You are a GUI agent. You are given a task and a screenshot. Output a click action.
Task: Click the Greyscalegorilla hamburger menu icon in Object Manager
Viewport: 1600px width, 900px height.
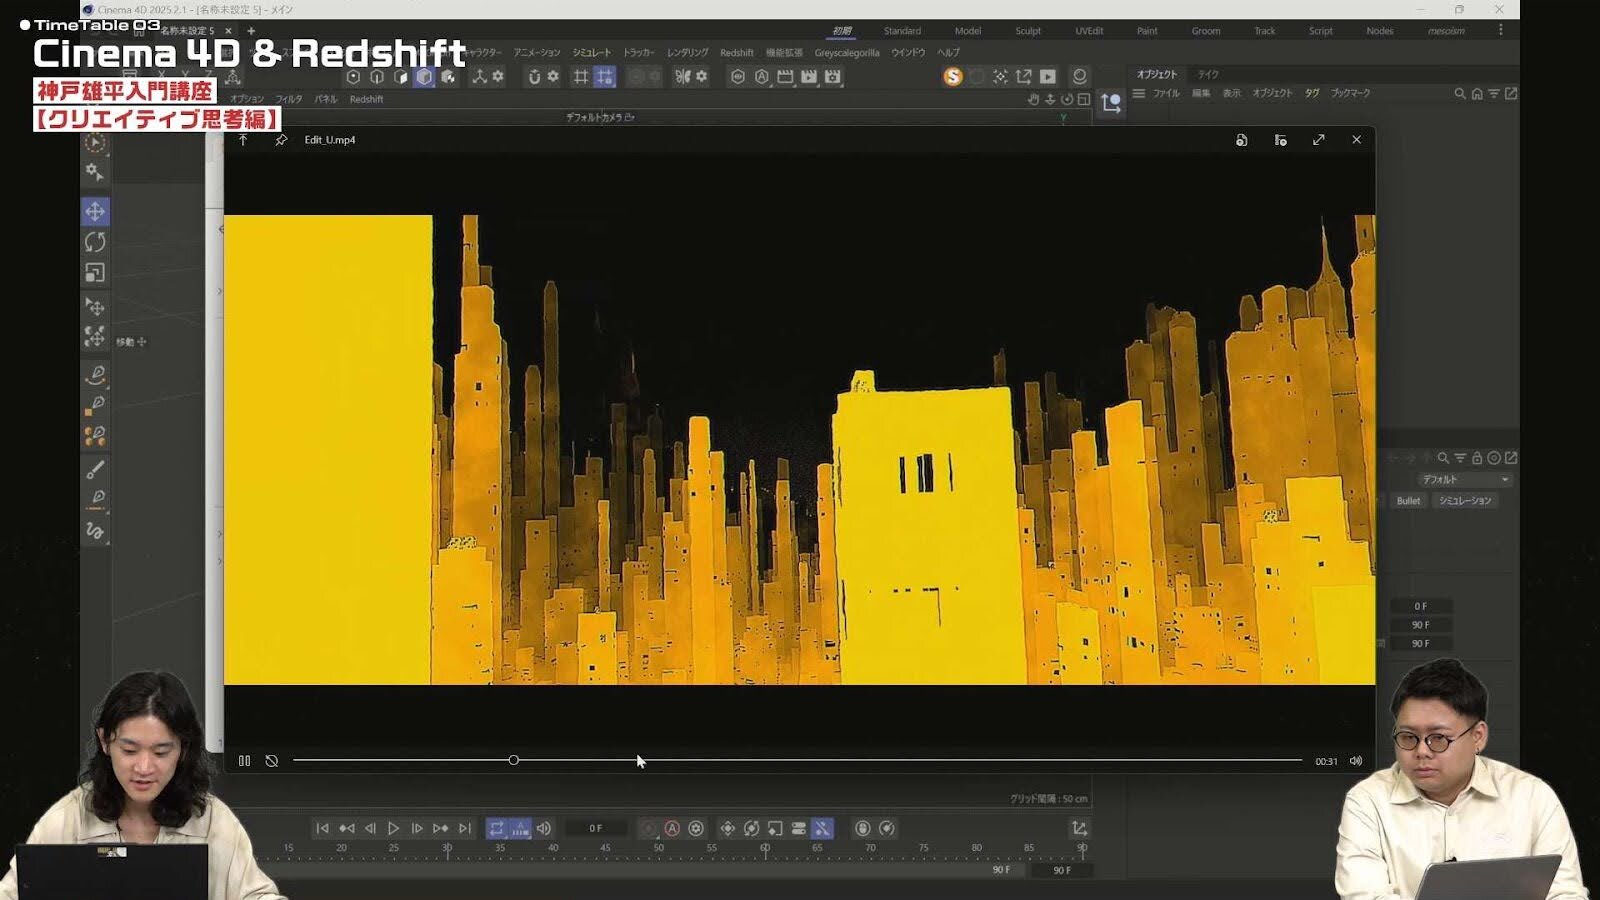pos(1139,92)
